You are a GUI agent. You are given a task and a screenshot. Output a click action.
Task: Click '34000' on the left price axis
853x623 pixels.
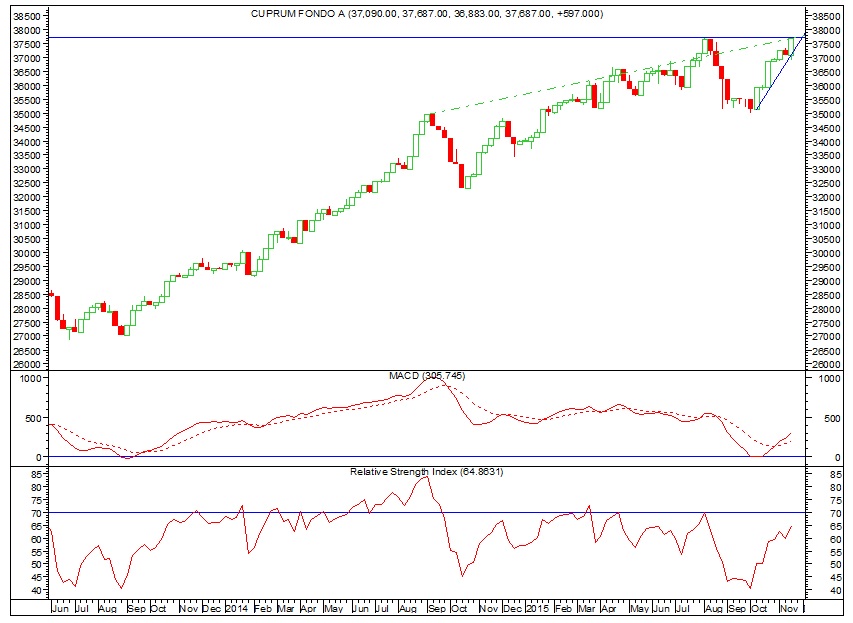pyautogui.click(x=27, y=142)
